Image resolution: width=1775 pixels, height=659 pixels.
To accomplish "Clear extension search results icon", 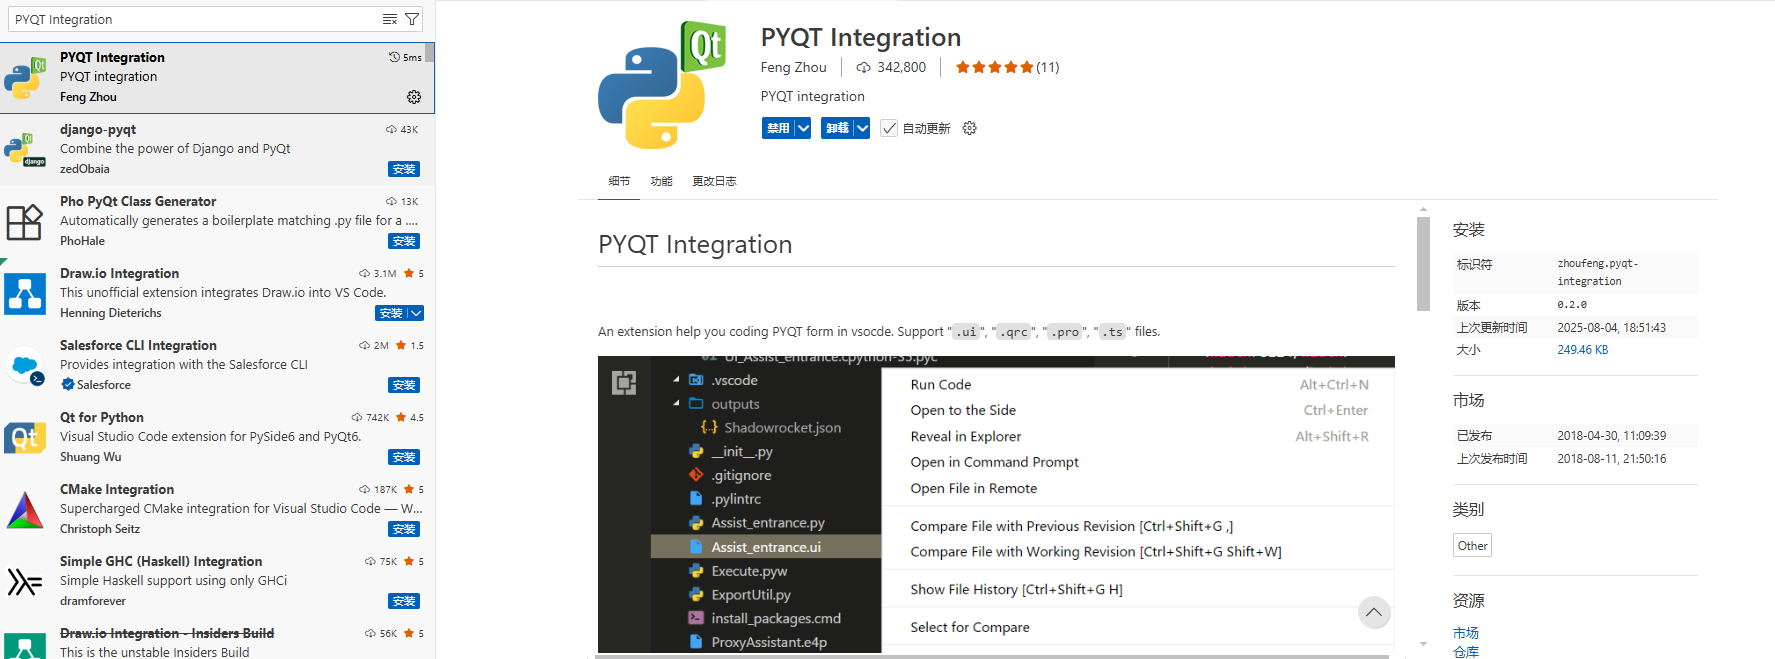I will 390,19.
